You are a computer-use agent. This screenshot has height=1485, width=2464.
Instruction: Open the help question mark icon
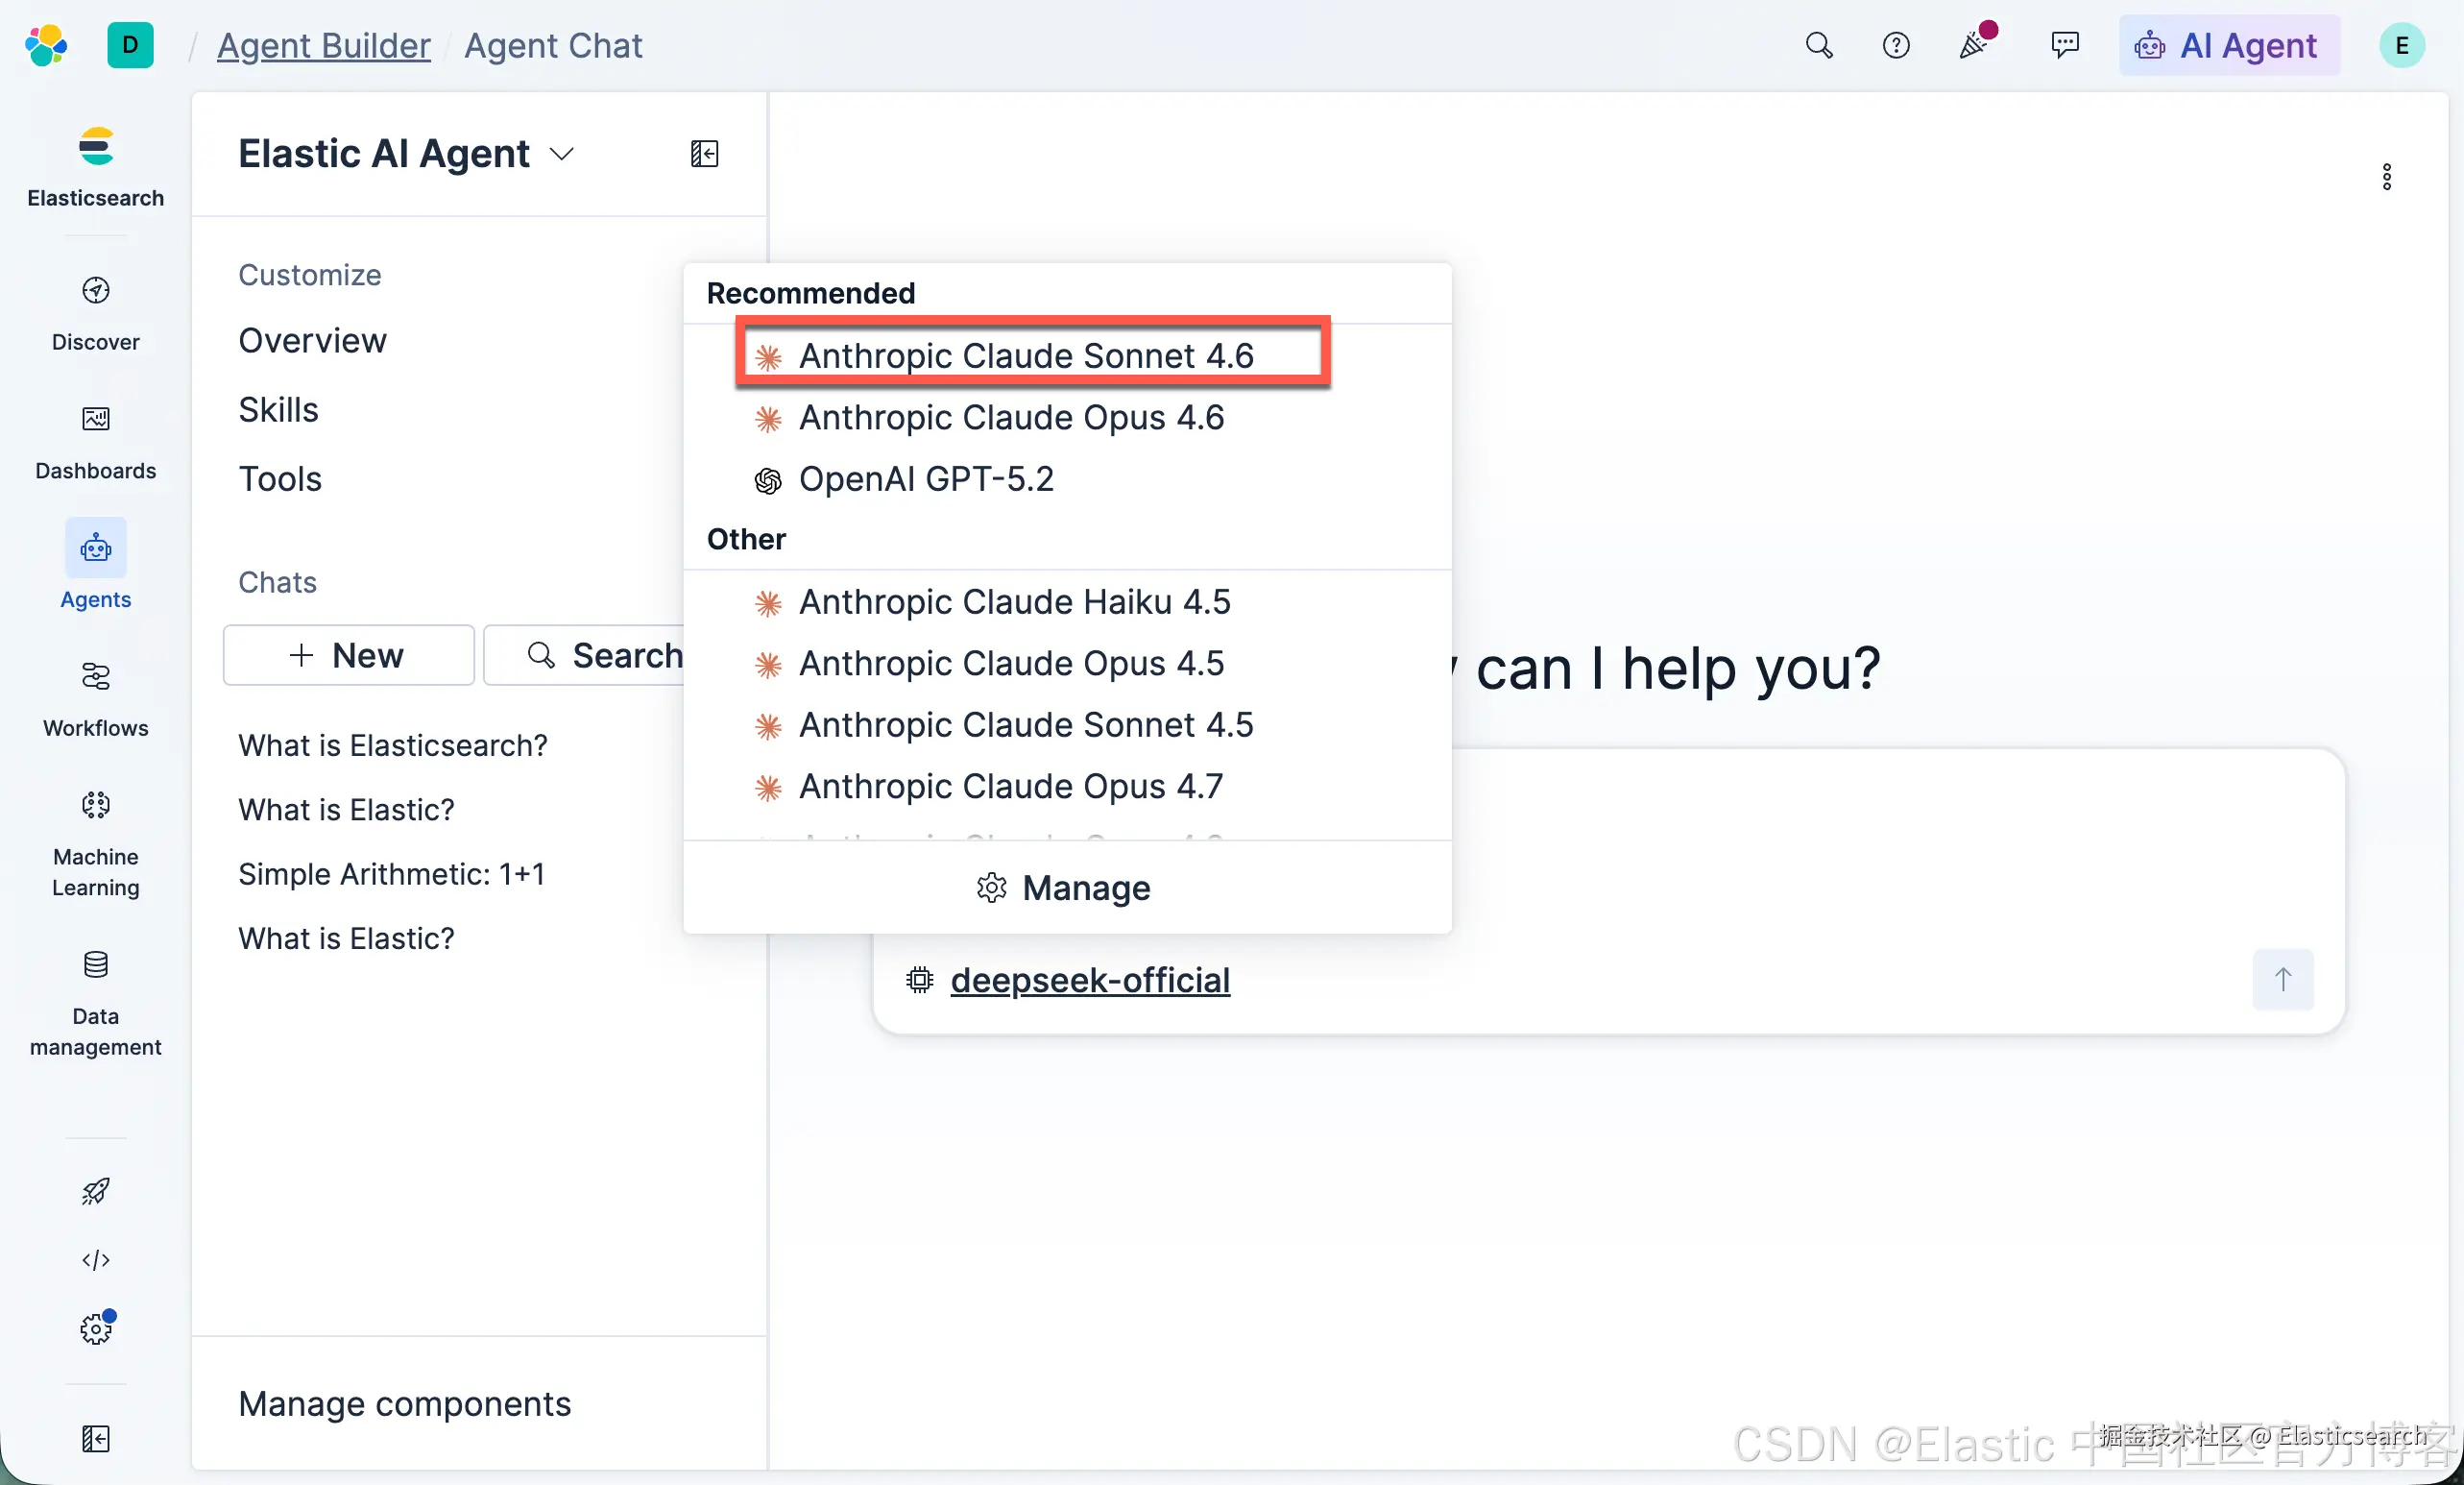click(1895, 45)
